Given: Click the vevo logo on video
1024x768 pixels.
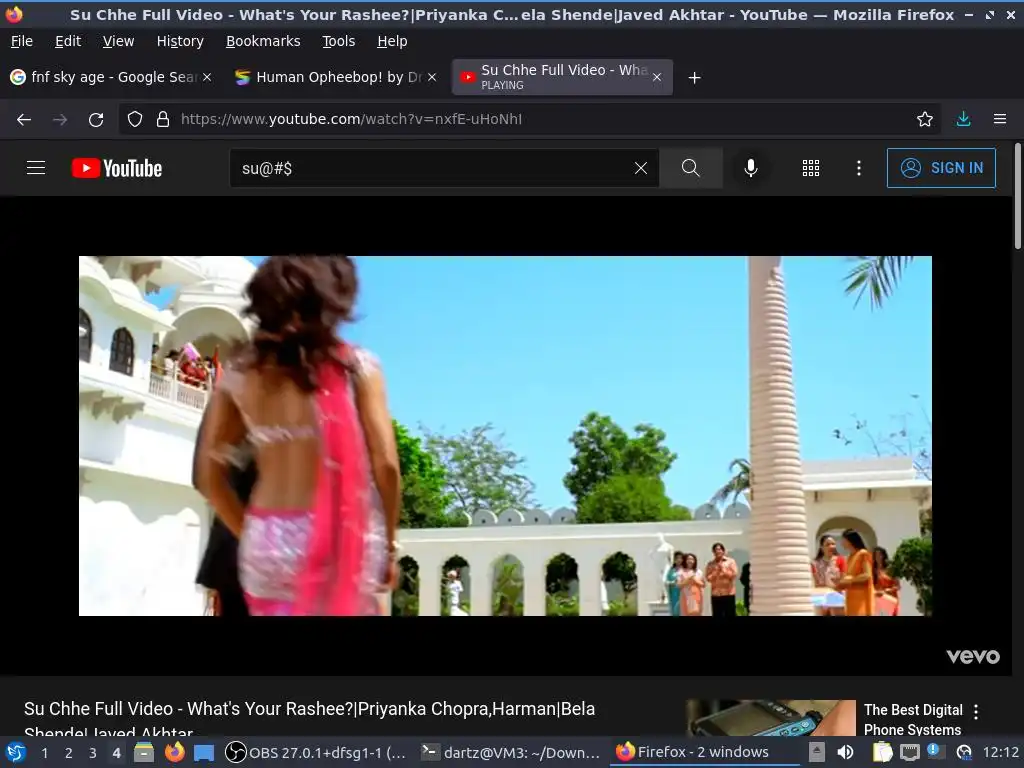Looking at the screenshot, I should point(973,656).
